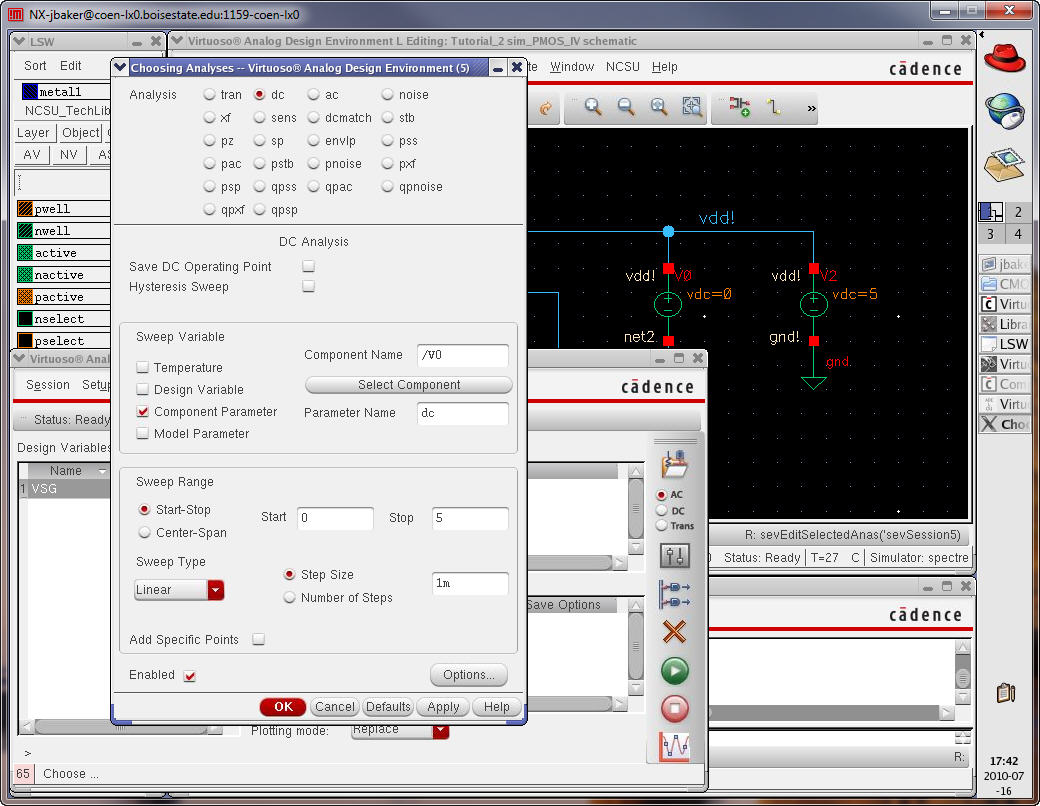Click the Stop value input field
Viewport: 1040px width, 806px height.
tap(470, 518)
